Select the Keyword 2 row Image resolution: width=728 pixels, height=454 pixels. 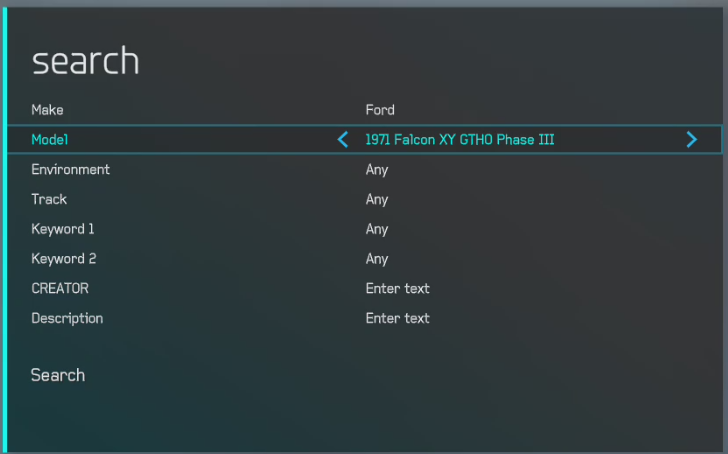click(x=364, y=259)
